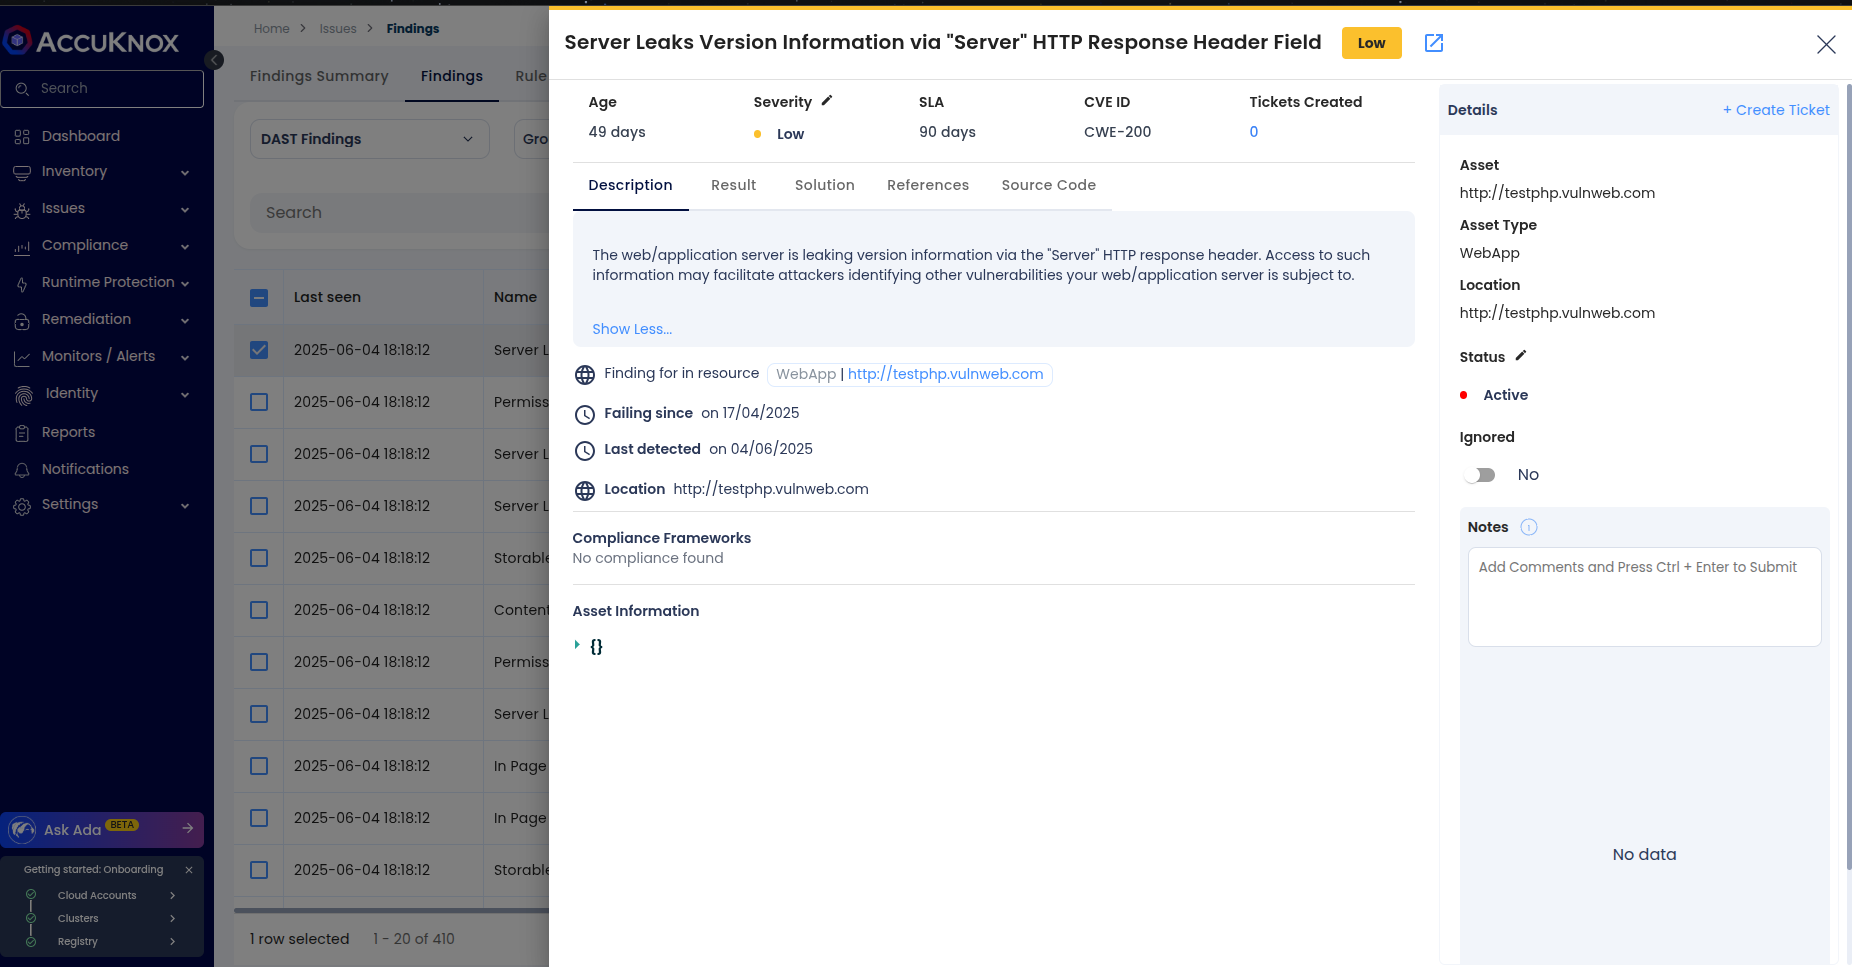Open the DAST Findings dropdown
1852x967 pixels.
click(368, 139)
